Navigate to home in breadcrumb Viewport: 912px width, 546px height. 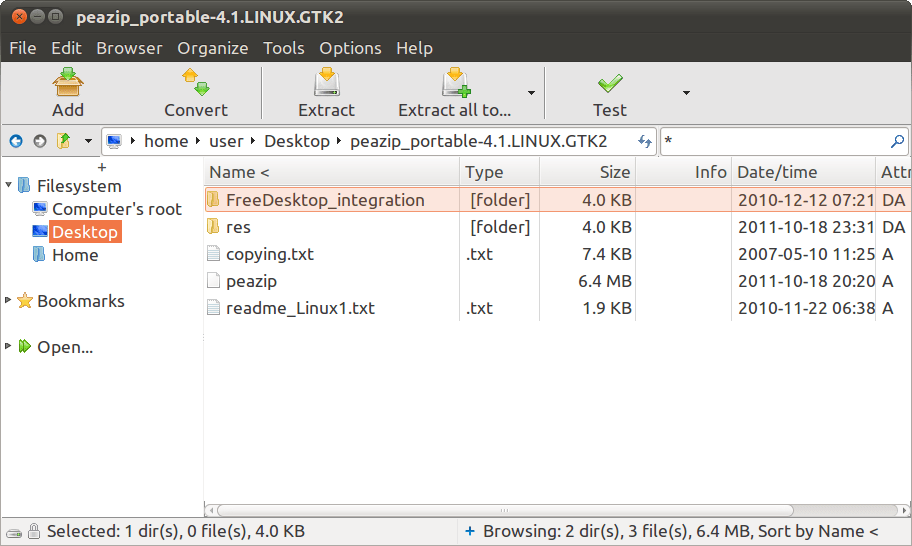pyautogui.click(x=166, y=141)
